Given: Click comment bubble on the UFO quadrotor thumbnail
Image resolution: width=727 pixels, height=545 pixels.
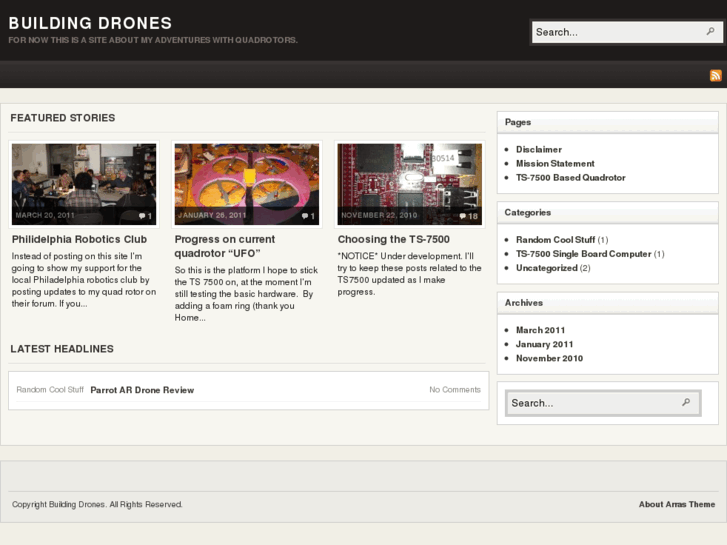Looking at the screenshot, I should (308, 216).
